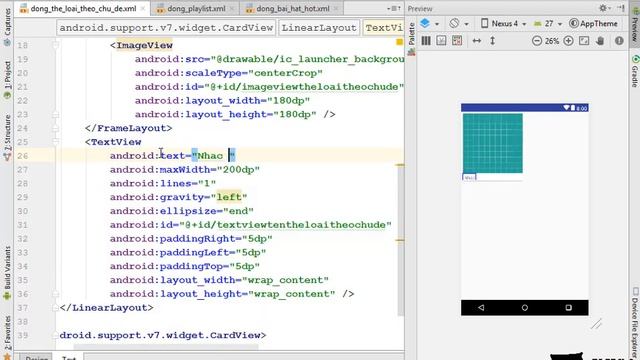This screenshot has width=640, height=360.
Task: Click ellipsize value "end"
Action: click(238, 211)
